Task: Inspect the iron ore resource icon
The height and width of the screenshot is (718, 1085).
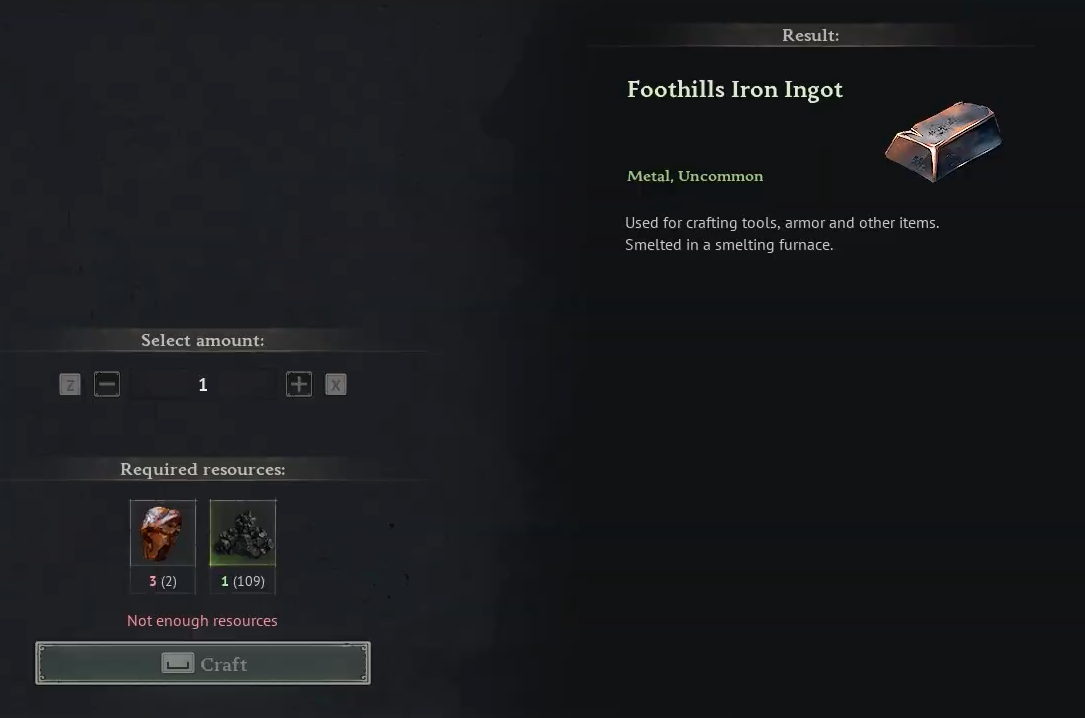Action: pyautogui.click(x=163, y=533)
